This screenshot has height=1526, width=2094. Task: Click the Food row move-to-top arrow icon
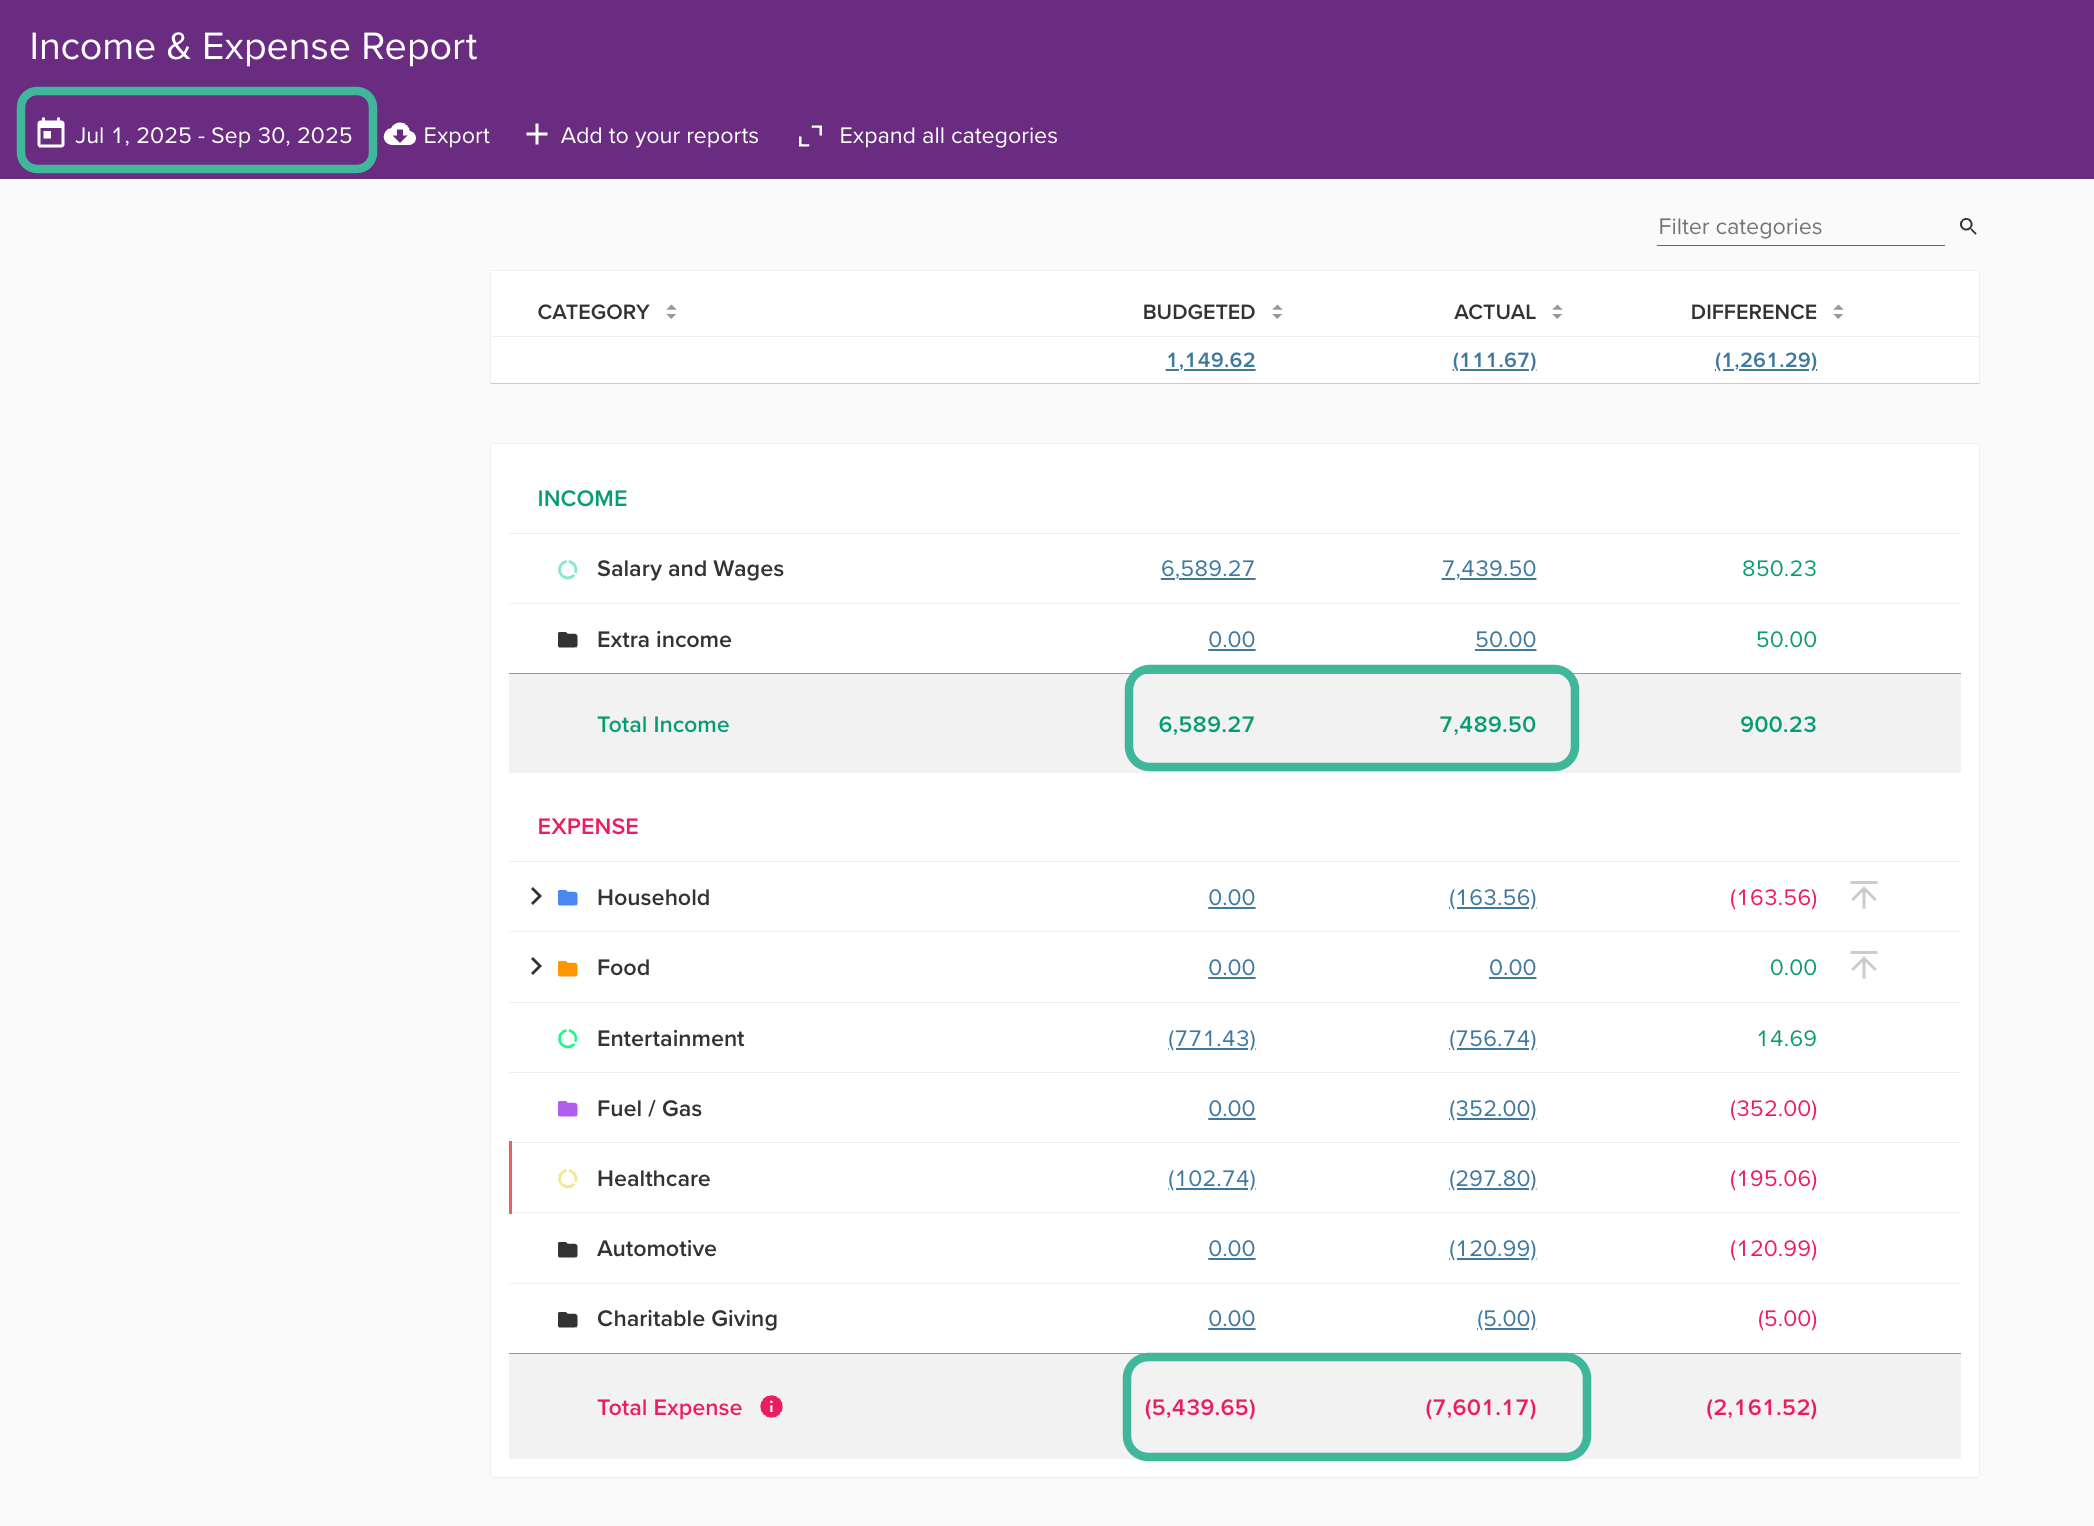pos(1863,965)
